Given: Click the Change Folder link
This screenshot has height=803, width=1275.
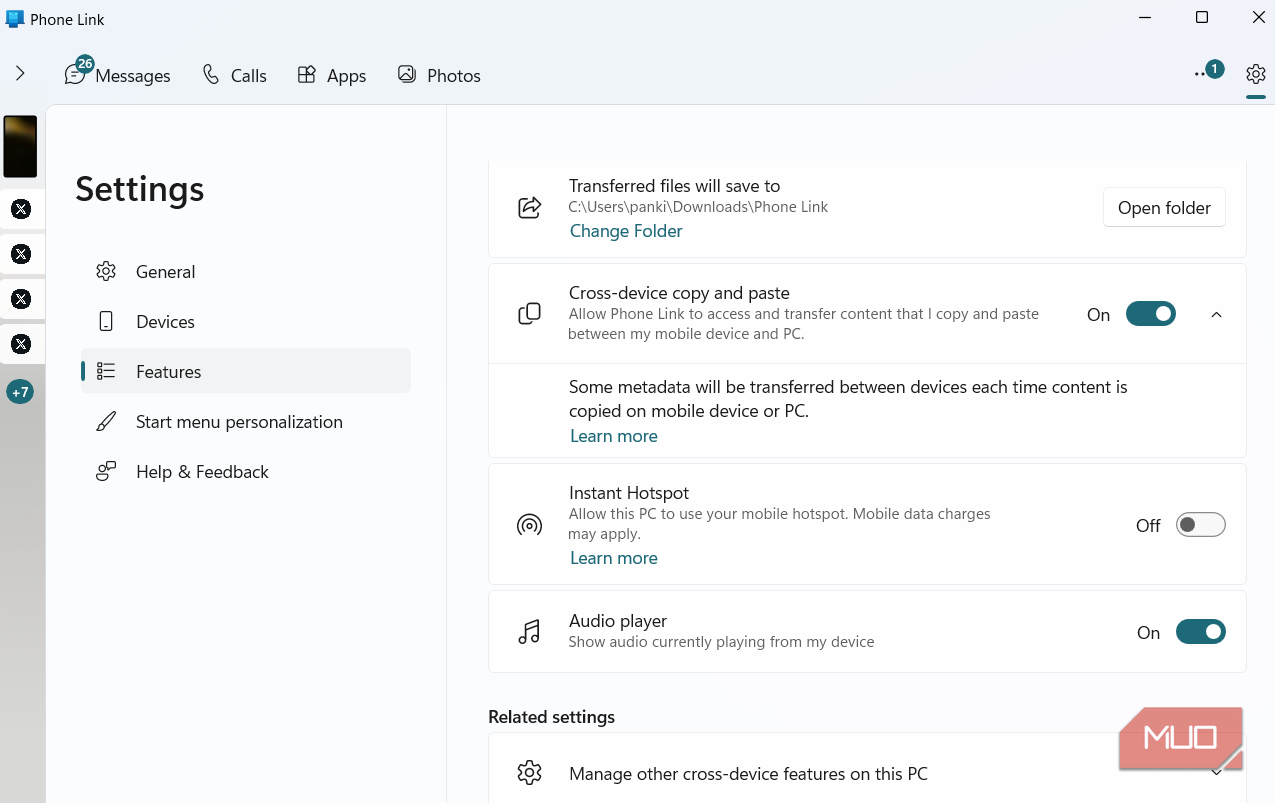Looking at the screenshot, I should (626, 231).
